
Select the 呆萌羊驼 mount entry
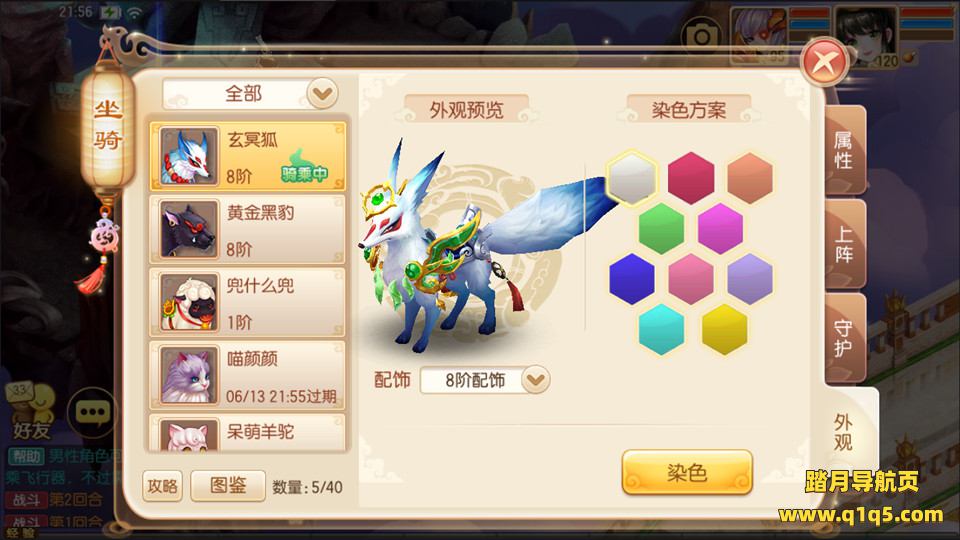tap(248, 433)
